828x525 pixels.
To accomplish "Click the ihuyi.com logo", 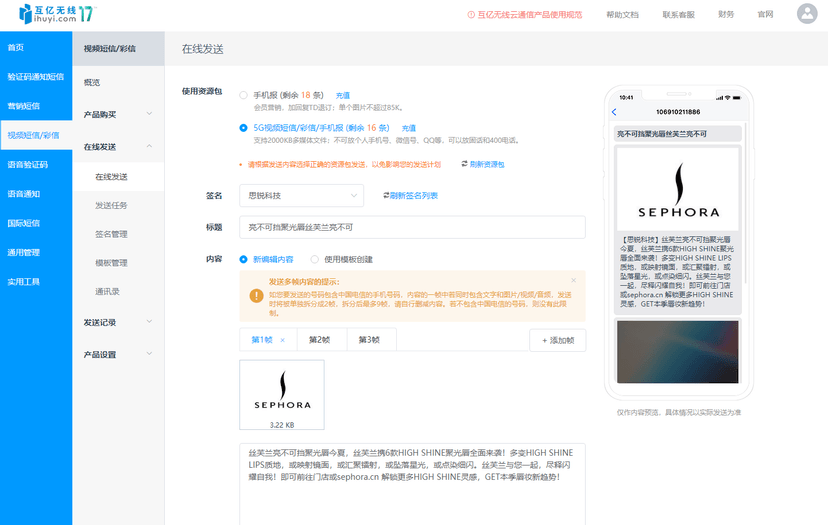I will [57, 14].
